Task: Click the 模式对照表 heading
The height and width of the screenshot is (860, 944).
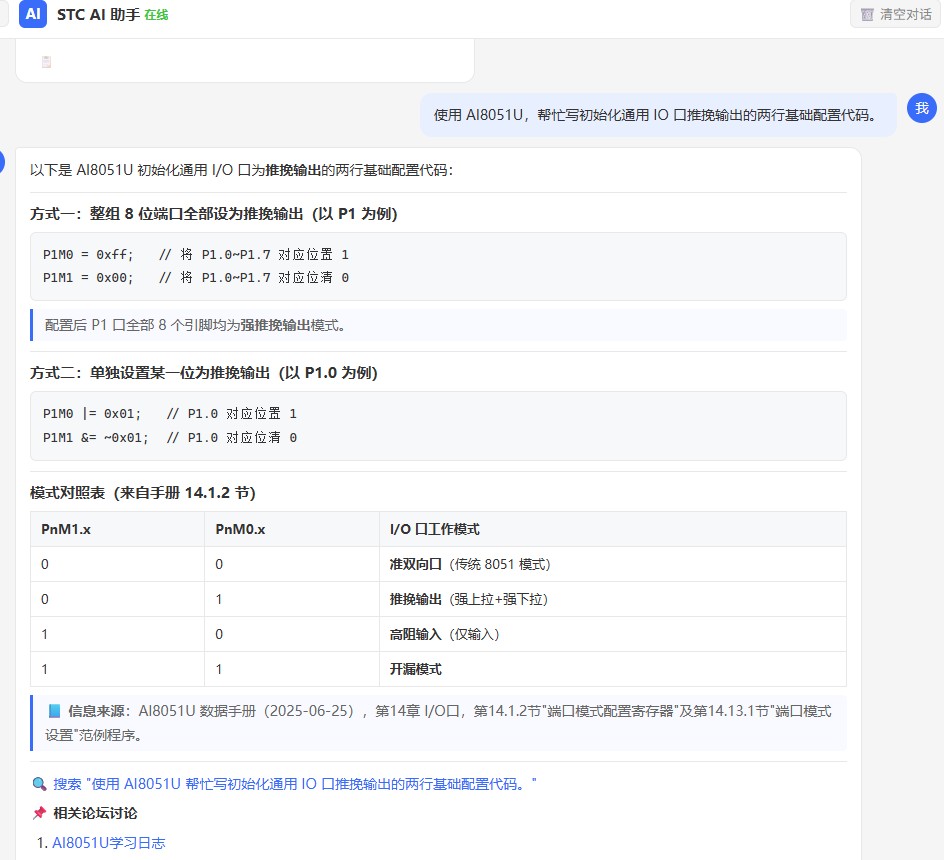Action: pos(143,493)
